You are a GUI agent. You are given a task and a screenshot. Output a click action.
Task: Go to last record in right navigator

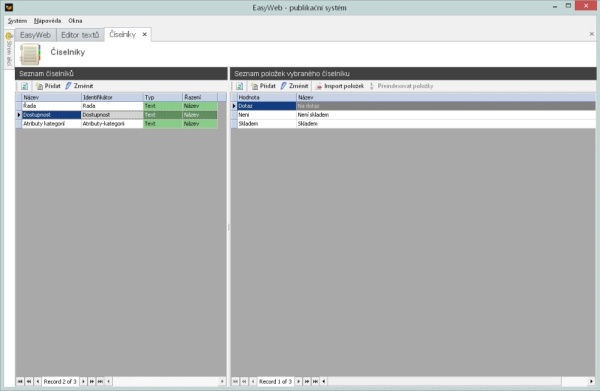click(315, 381)
